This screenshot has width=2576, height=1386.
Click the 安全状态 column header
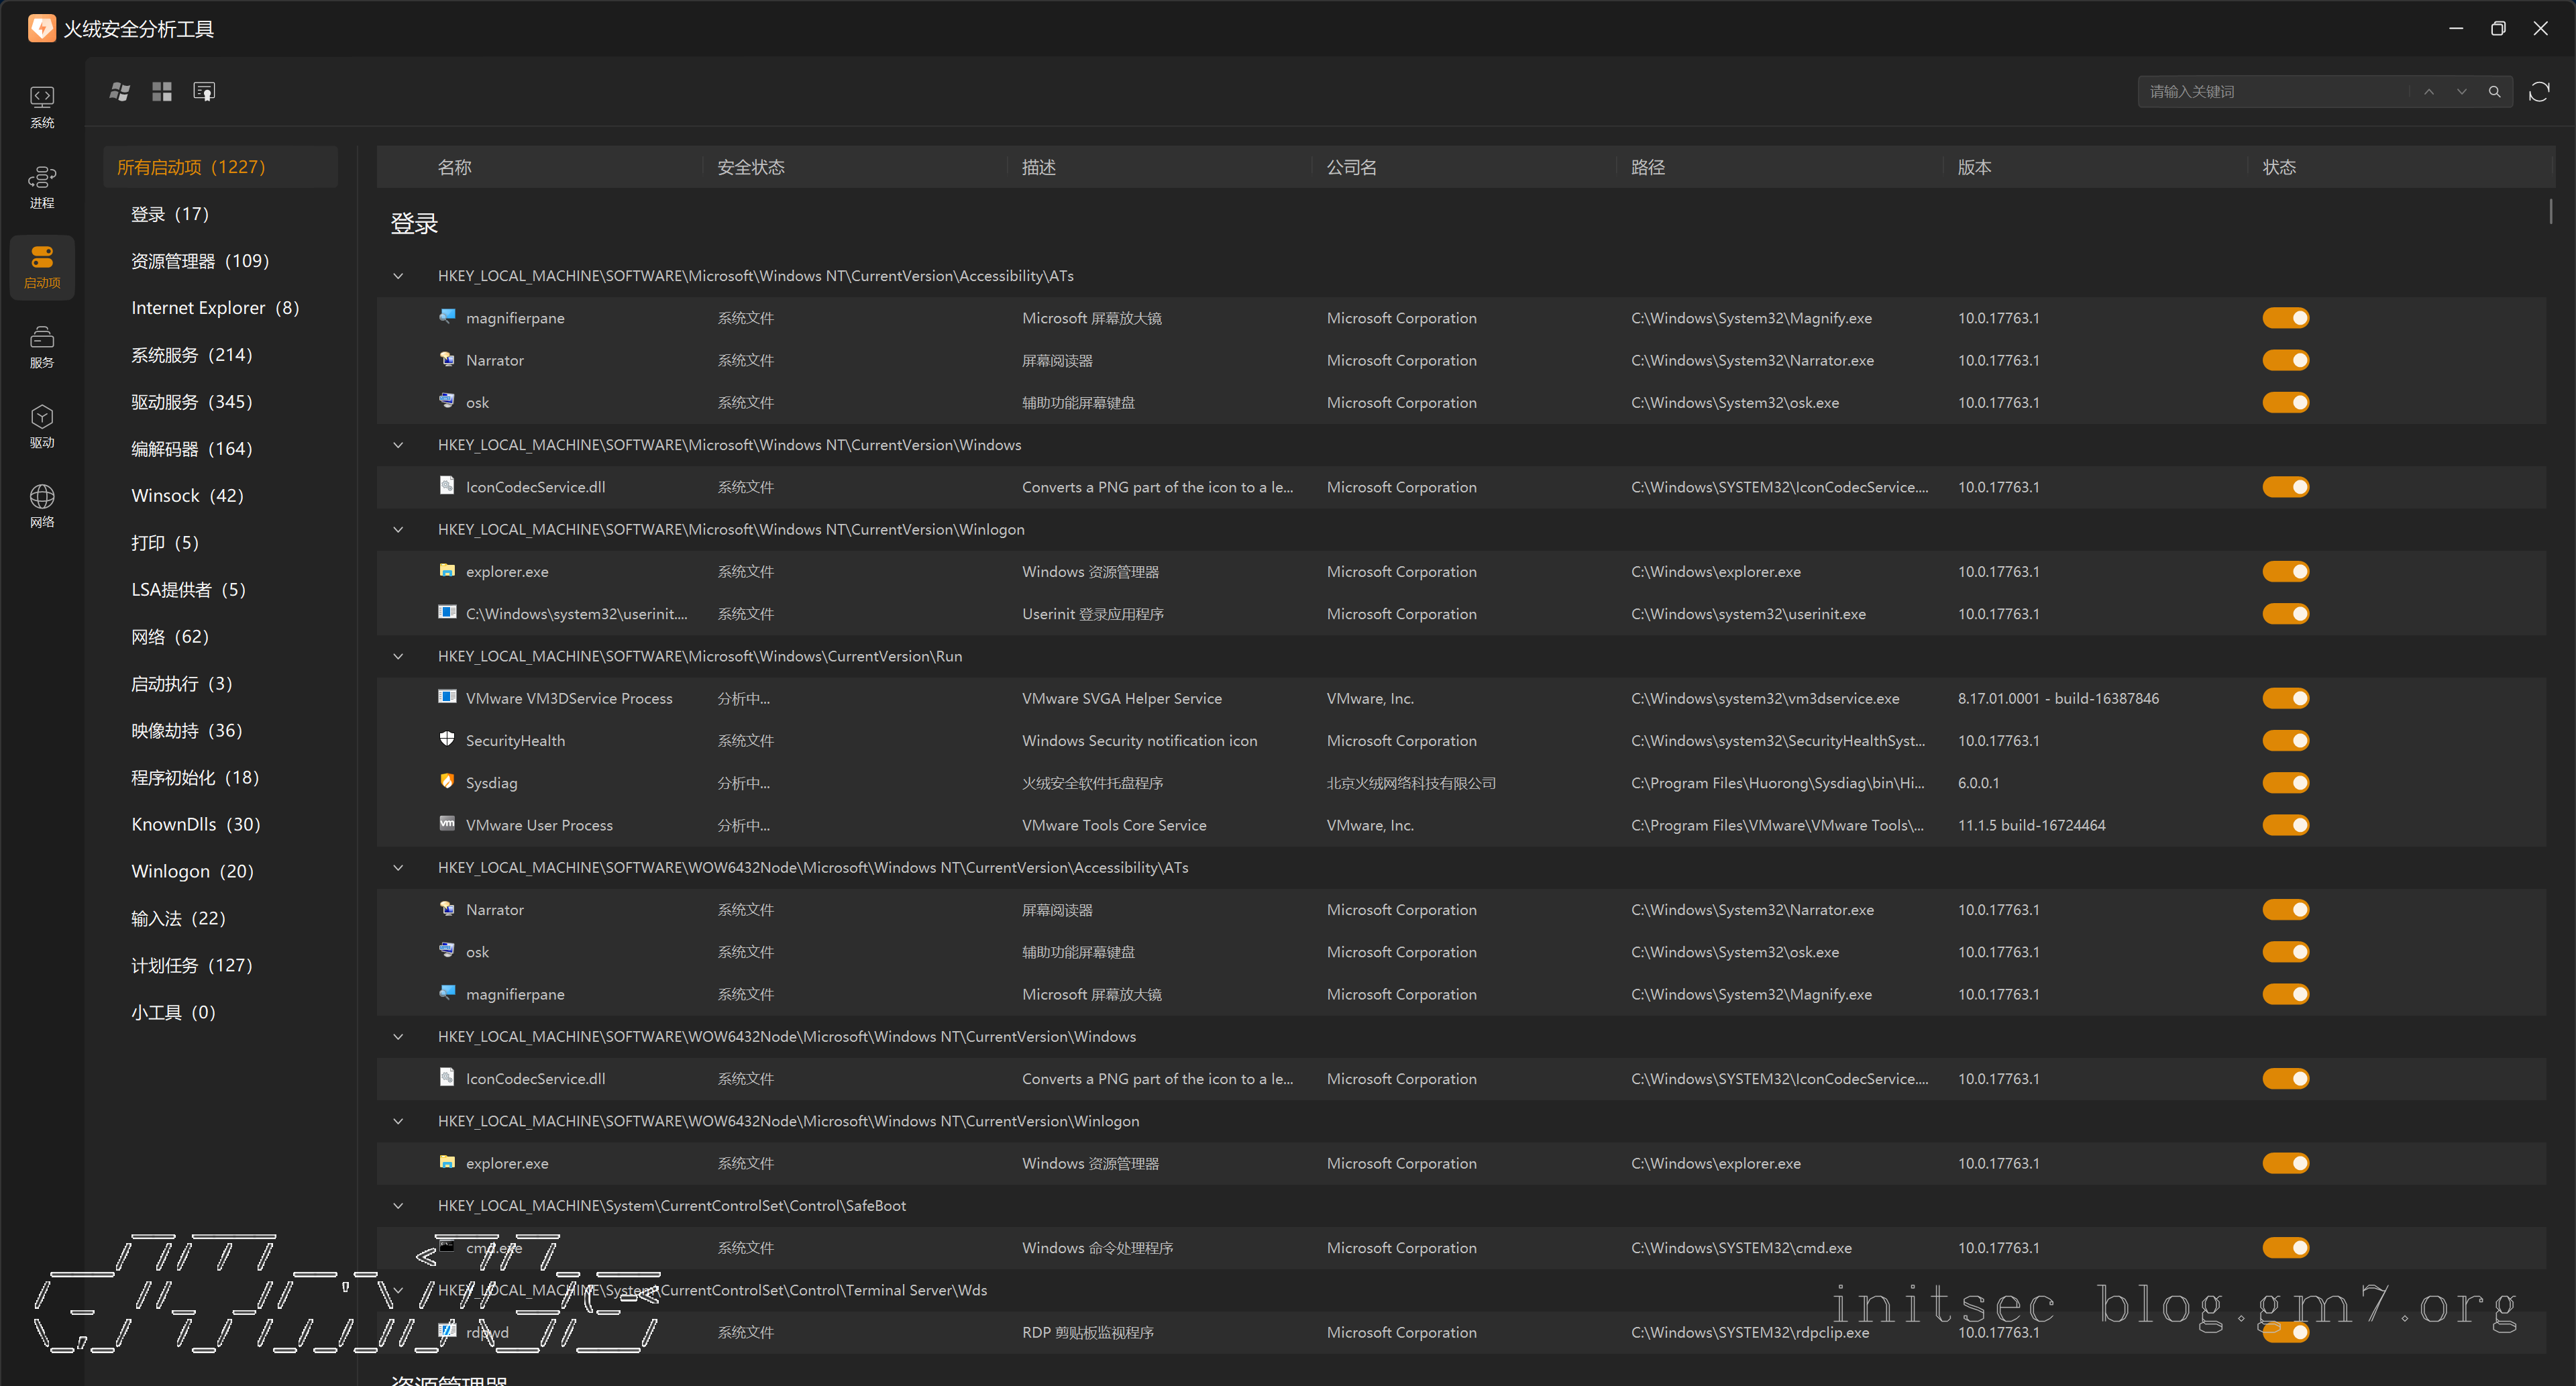[750, 167]
